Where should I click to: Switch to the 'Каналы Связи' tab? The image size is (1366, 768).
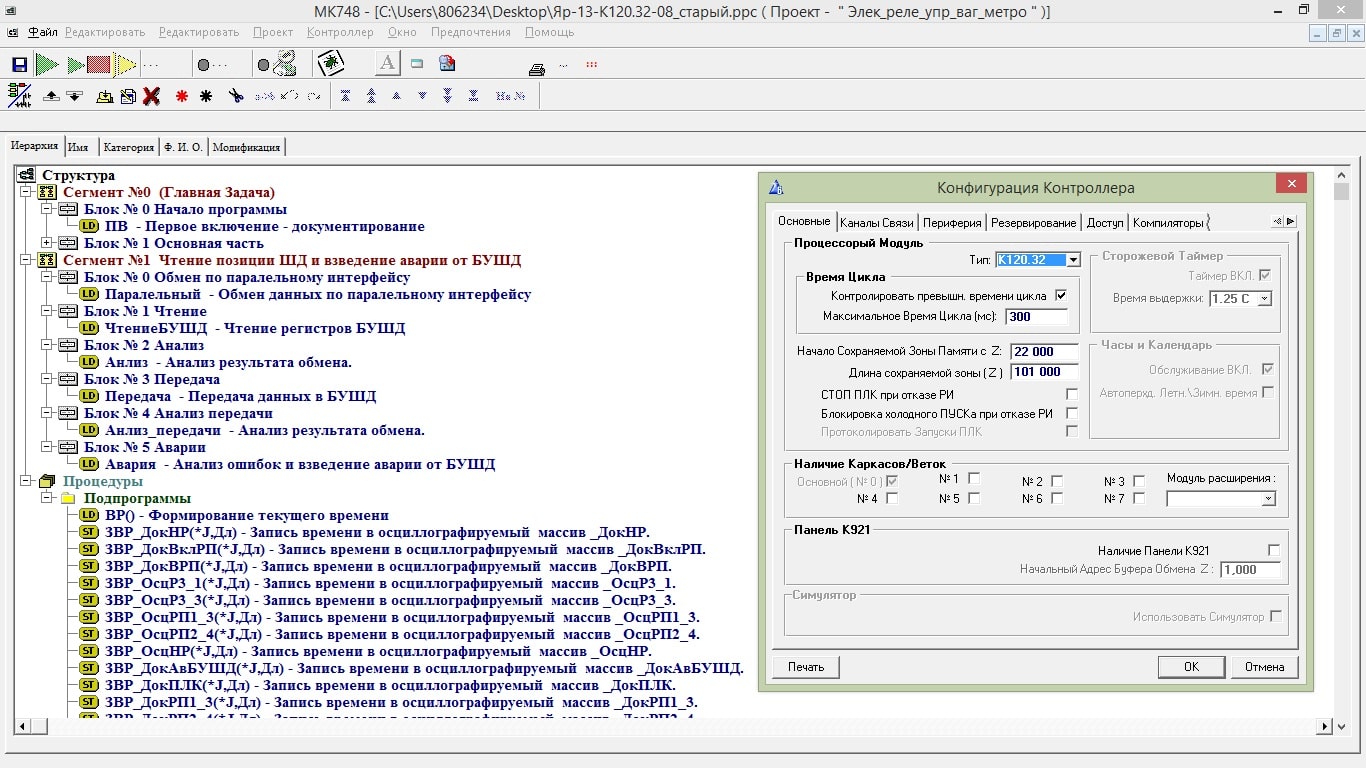(876, 222)
